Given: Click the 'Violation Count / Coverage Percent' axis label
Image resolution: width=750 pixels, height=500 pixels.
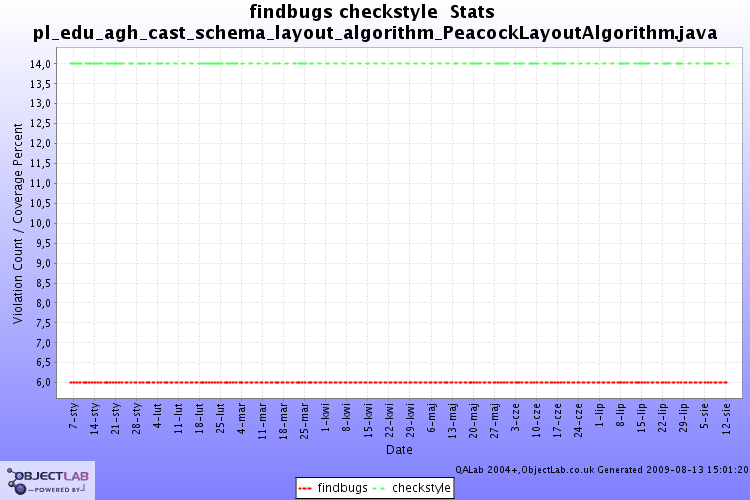Looking at the screenshot, I should tap(18, 223).
